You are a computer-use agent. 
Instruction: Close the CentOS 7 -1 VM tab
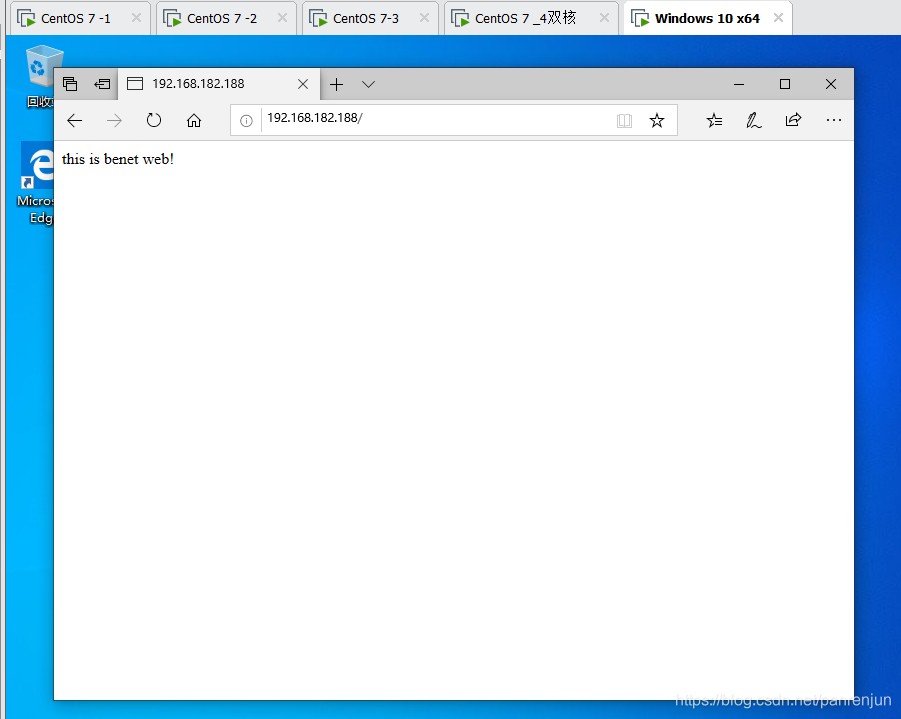click(136, 18)
